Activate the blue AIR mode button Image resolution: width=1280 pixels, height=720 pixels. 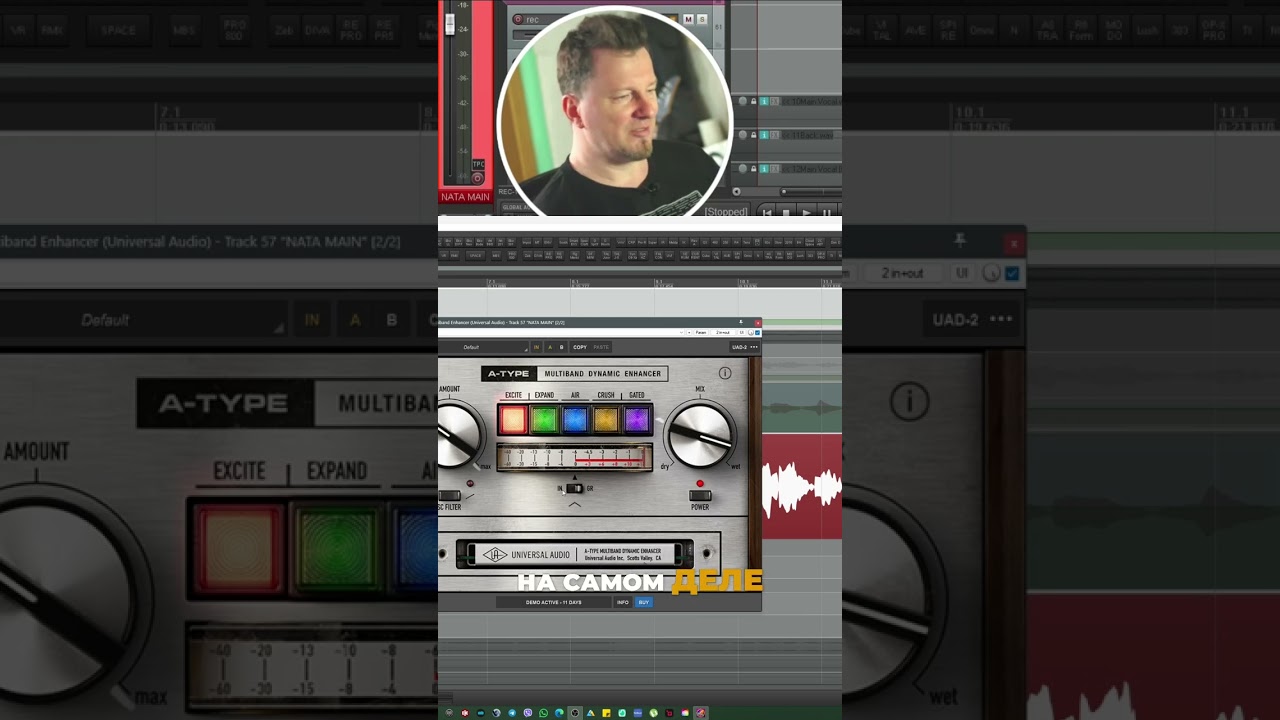pos(575,419)
